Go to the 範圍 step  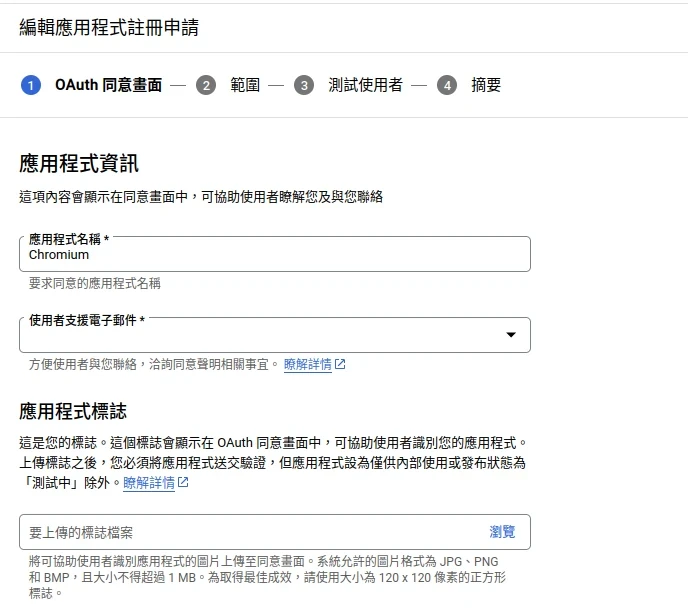click(x=245, y=85)
